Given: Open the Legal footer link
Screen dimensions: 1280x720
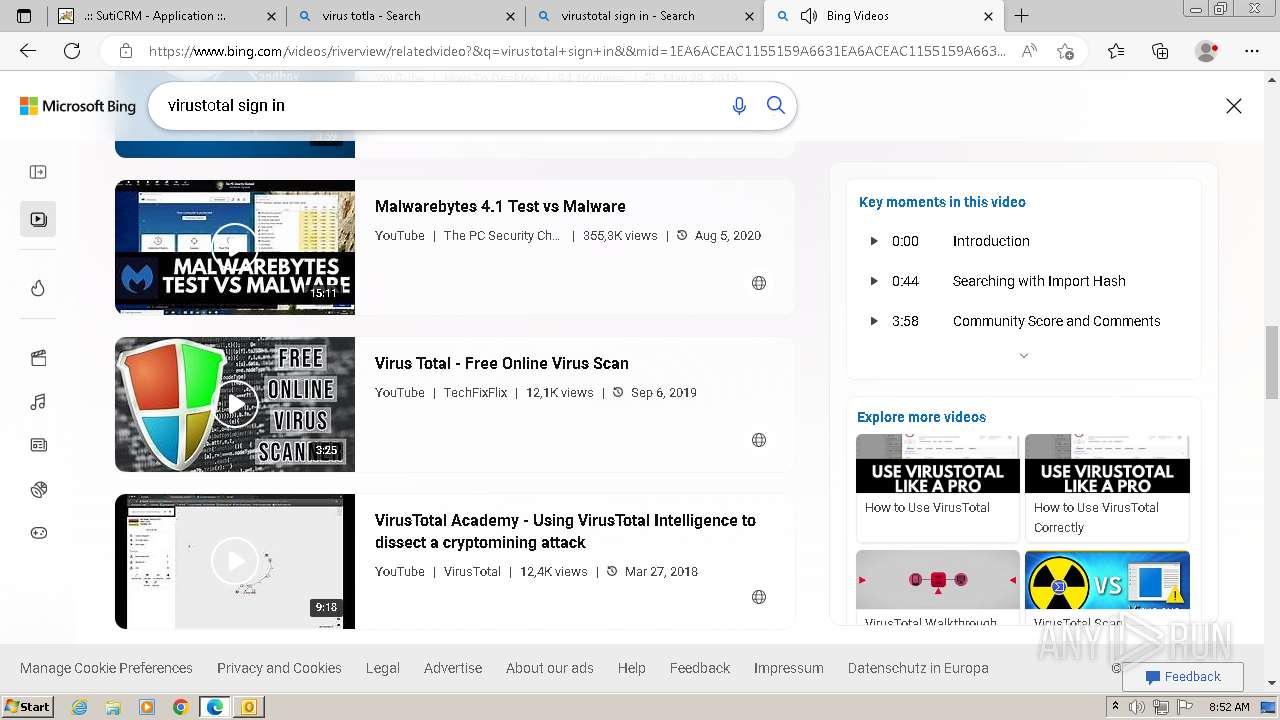Looking at the screenshot, I should tap(383, 668).
